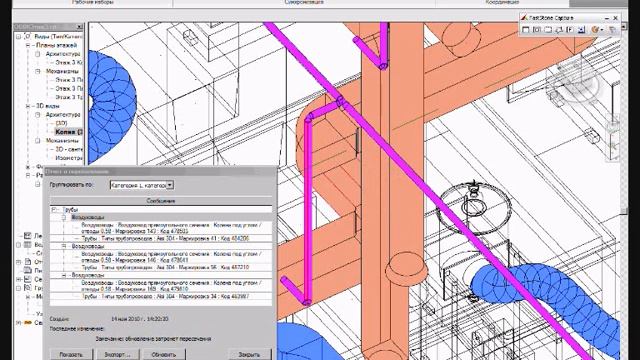640x360 pixels.
Task: Select clash row with 'Маркировка 146'
Action: pyautogui.click(x=171, y=257)
